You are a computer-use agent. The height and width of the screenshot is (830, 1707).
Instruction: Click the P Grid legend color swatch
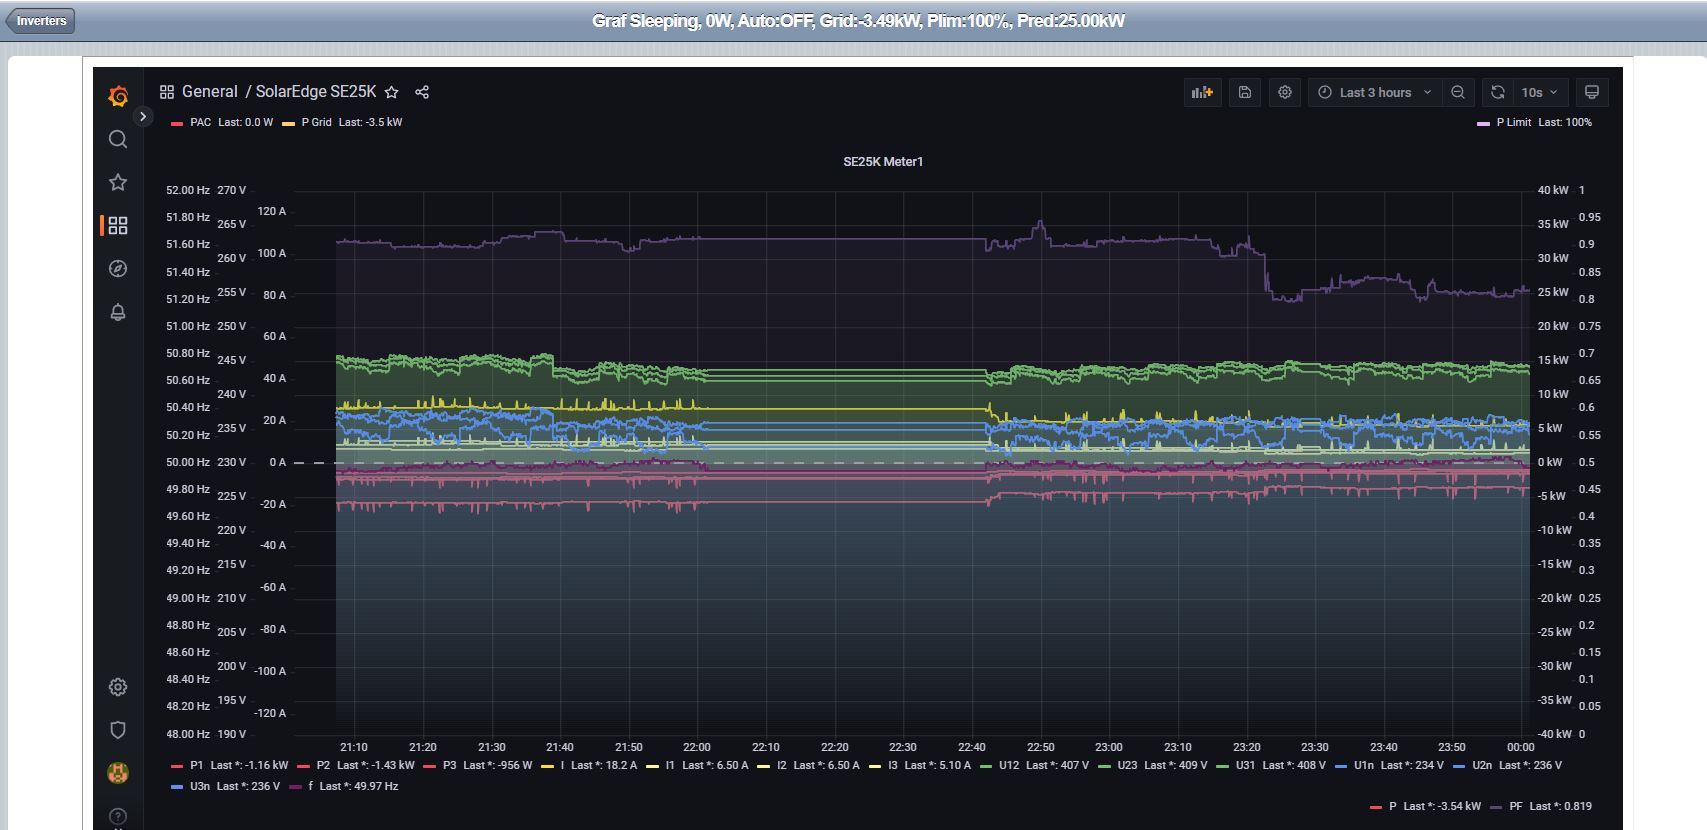[288, 123]
